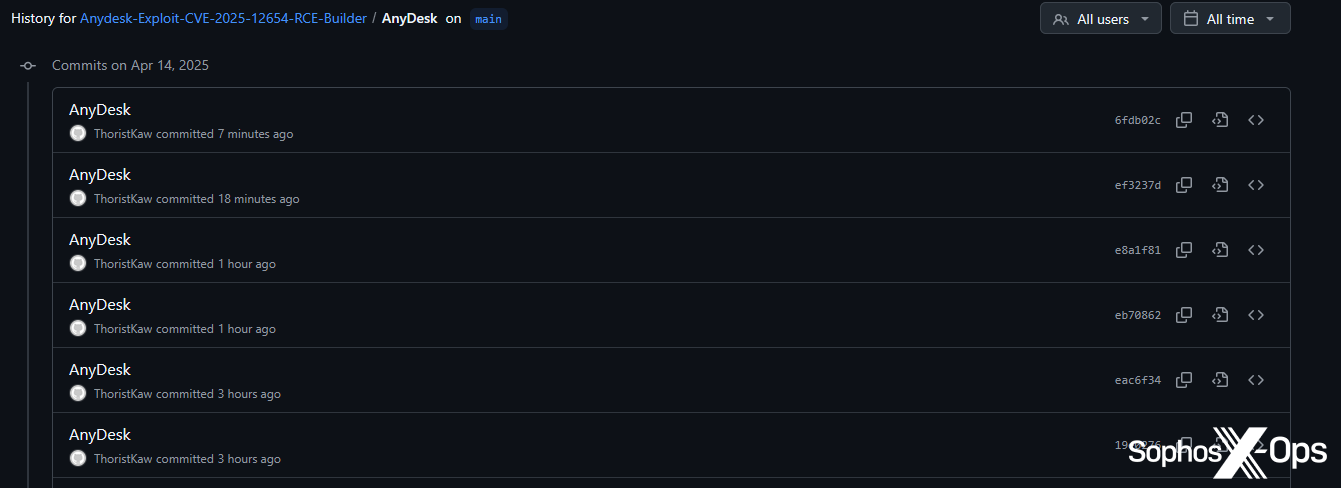View file at commit e8a1f81

click(x=1220, y=250)
